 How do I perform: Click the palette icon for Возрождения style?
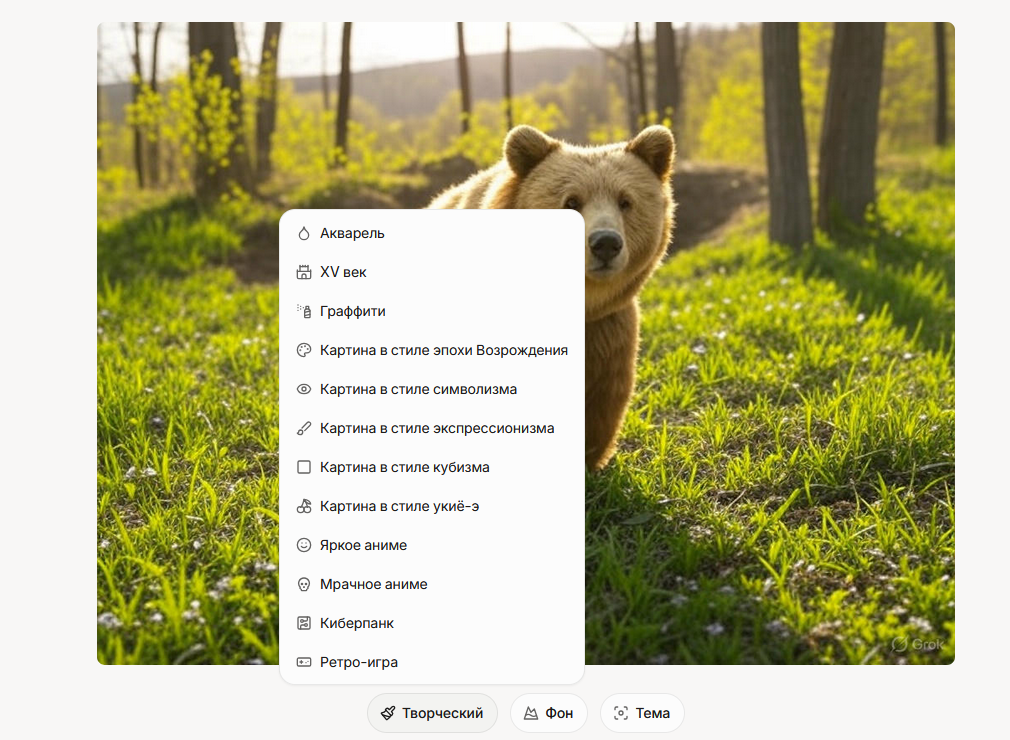(x=304, y=350)
